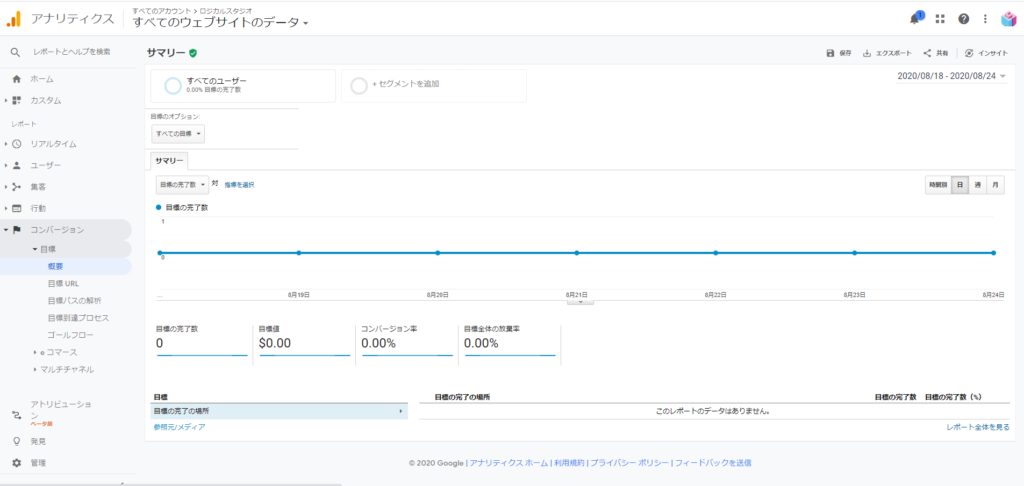Open the three-dot more options menu
Viewport: 1024px width, 486px height.
pos(985,19)
